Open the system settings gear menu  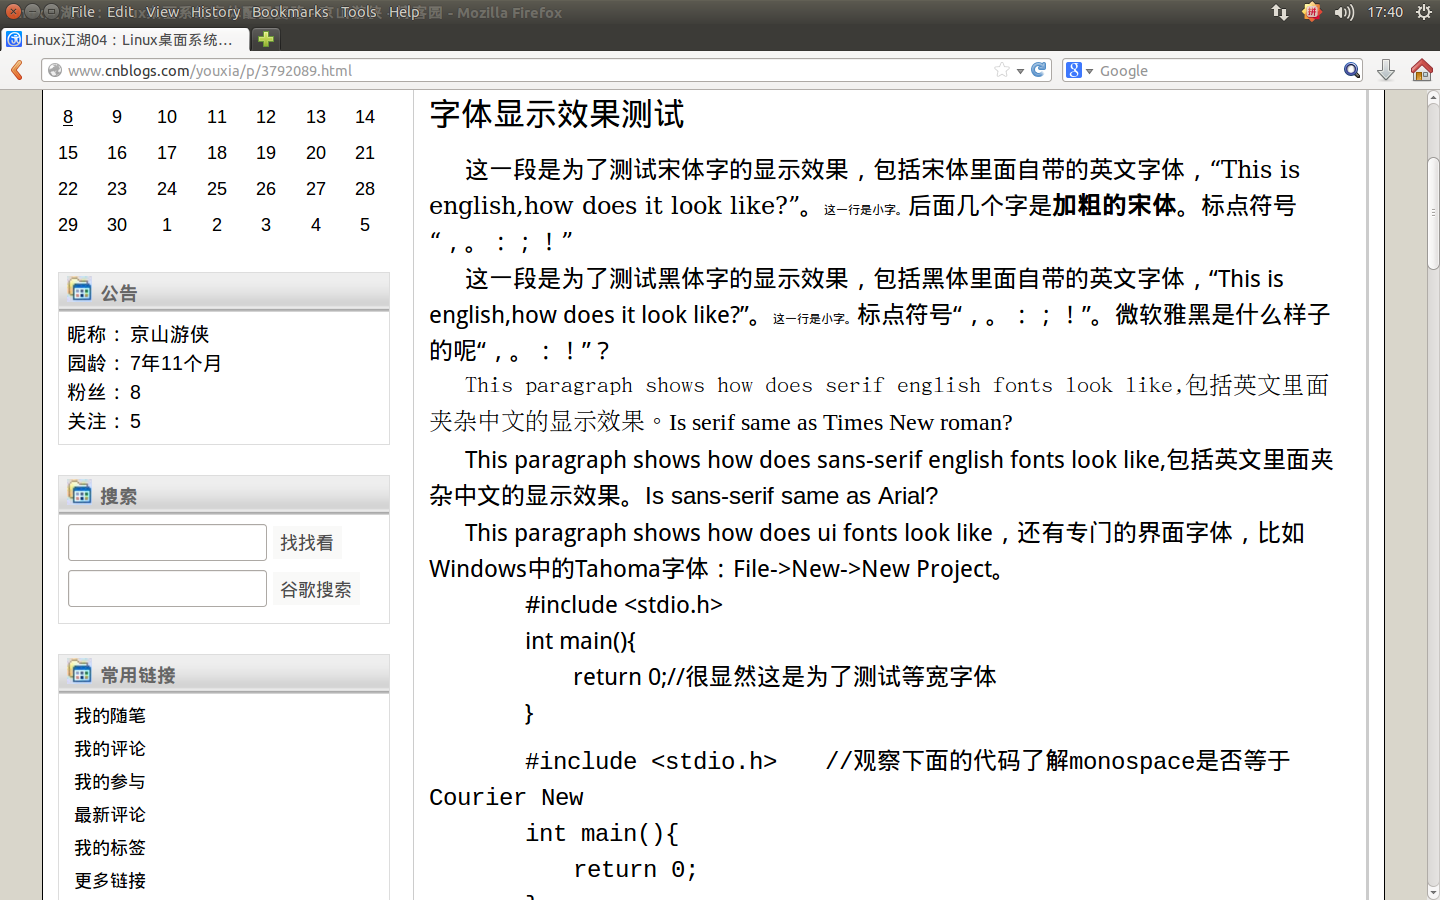click(1424, 12)
